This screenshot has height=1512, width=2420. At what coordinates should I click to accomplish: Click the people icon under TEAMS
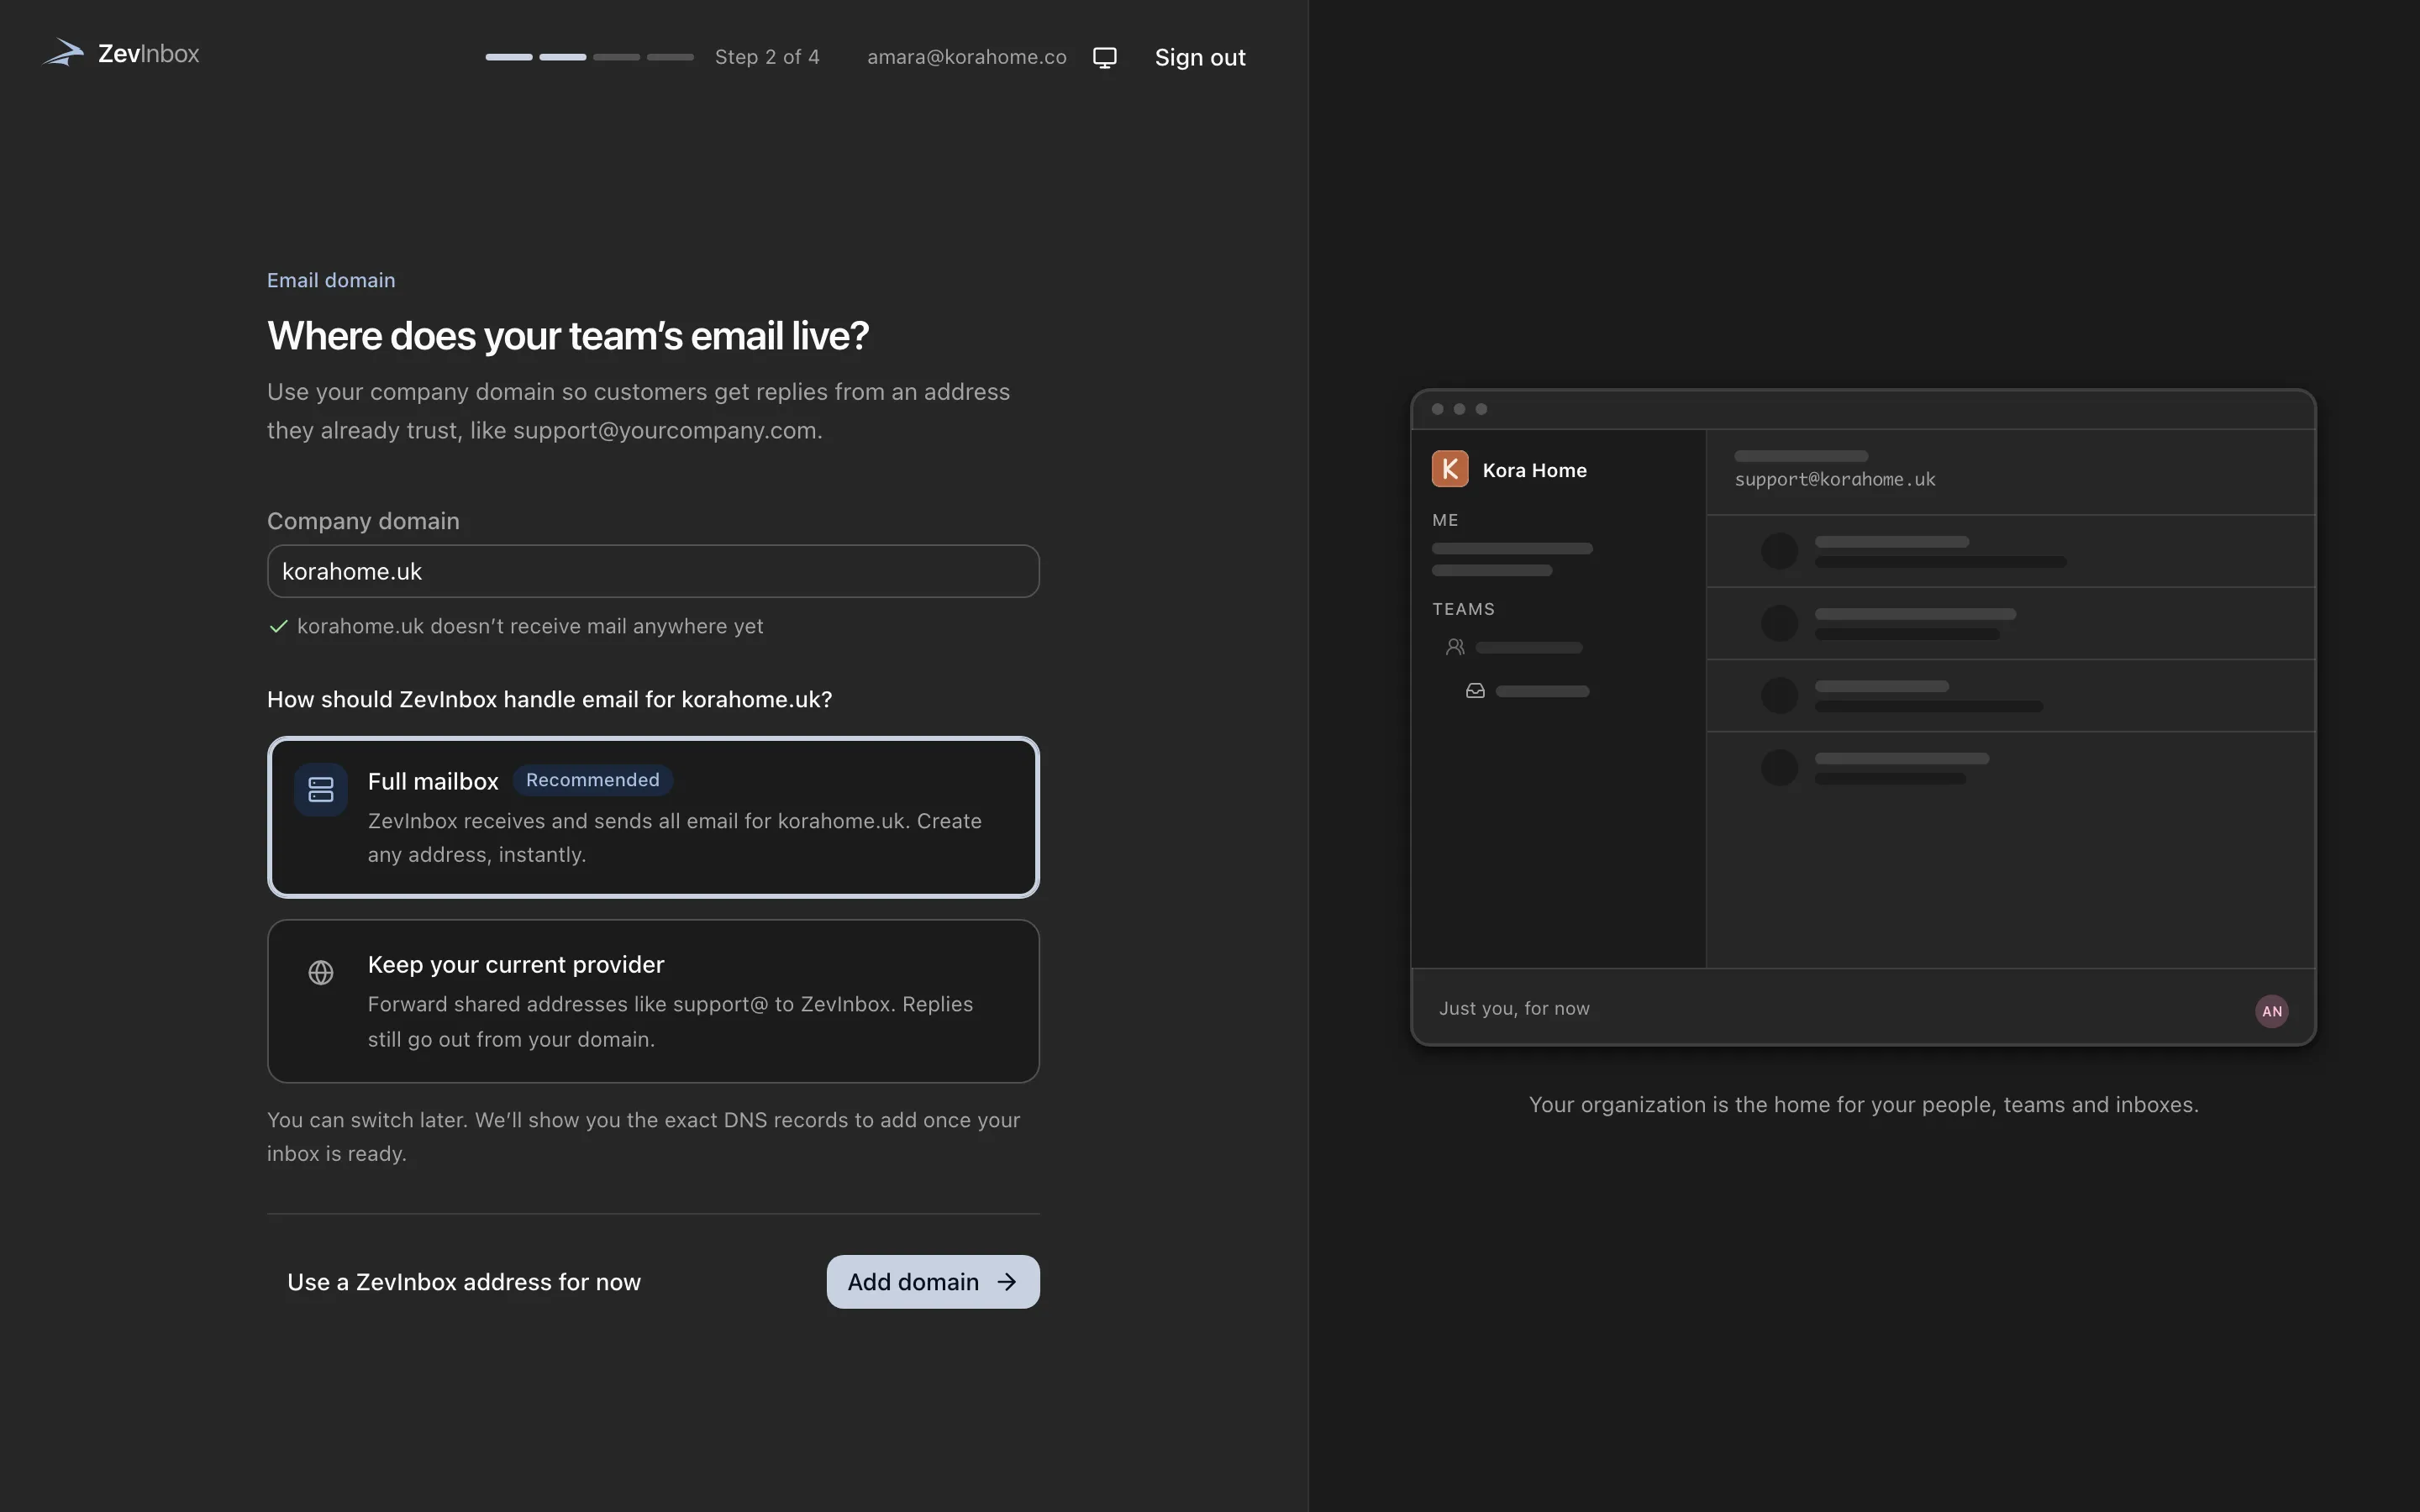(x=1455, y=647)
